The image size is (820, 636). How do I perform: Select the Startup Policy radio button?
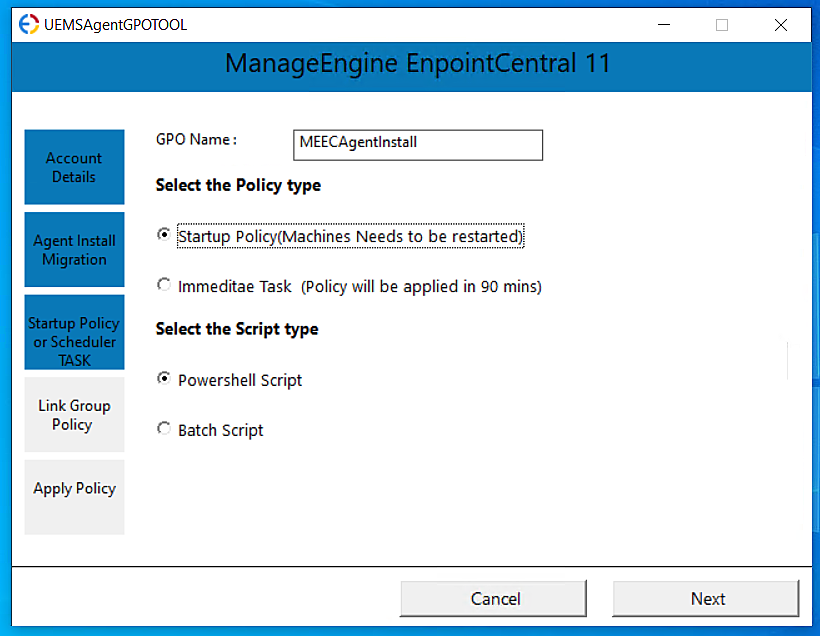click(163, 234)
